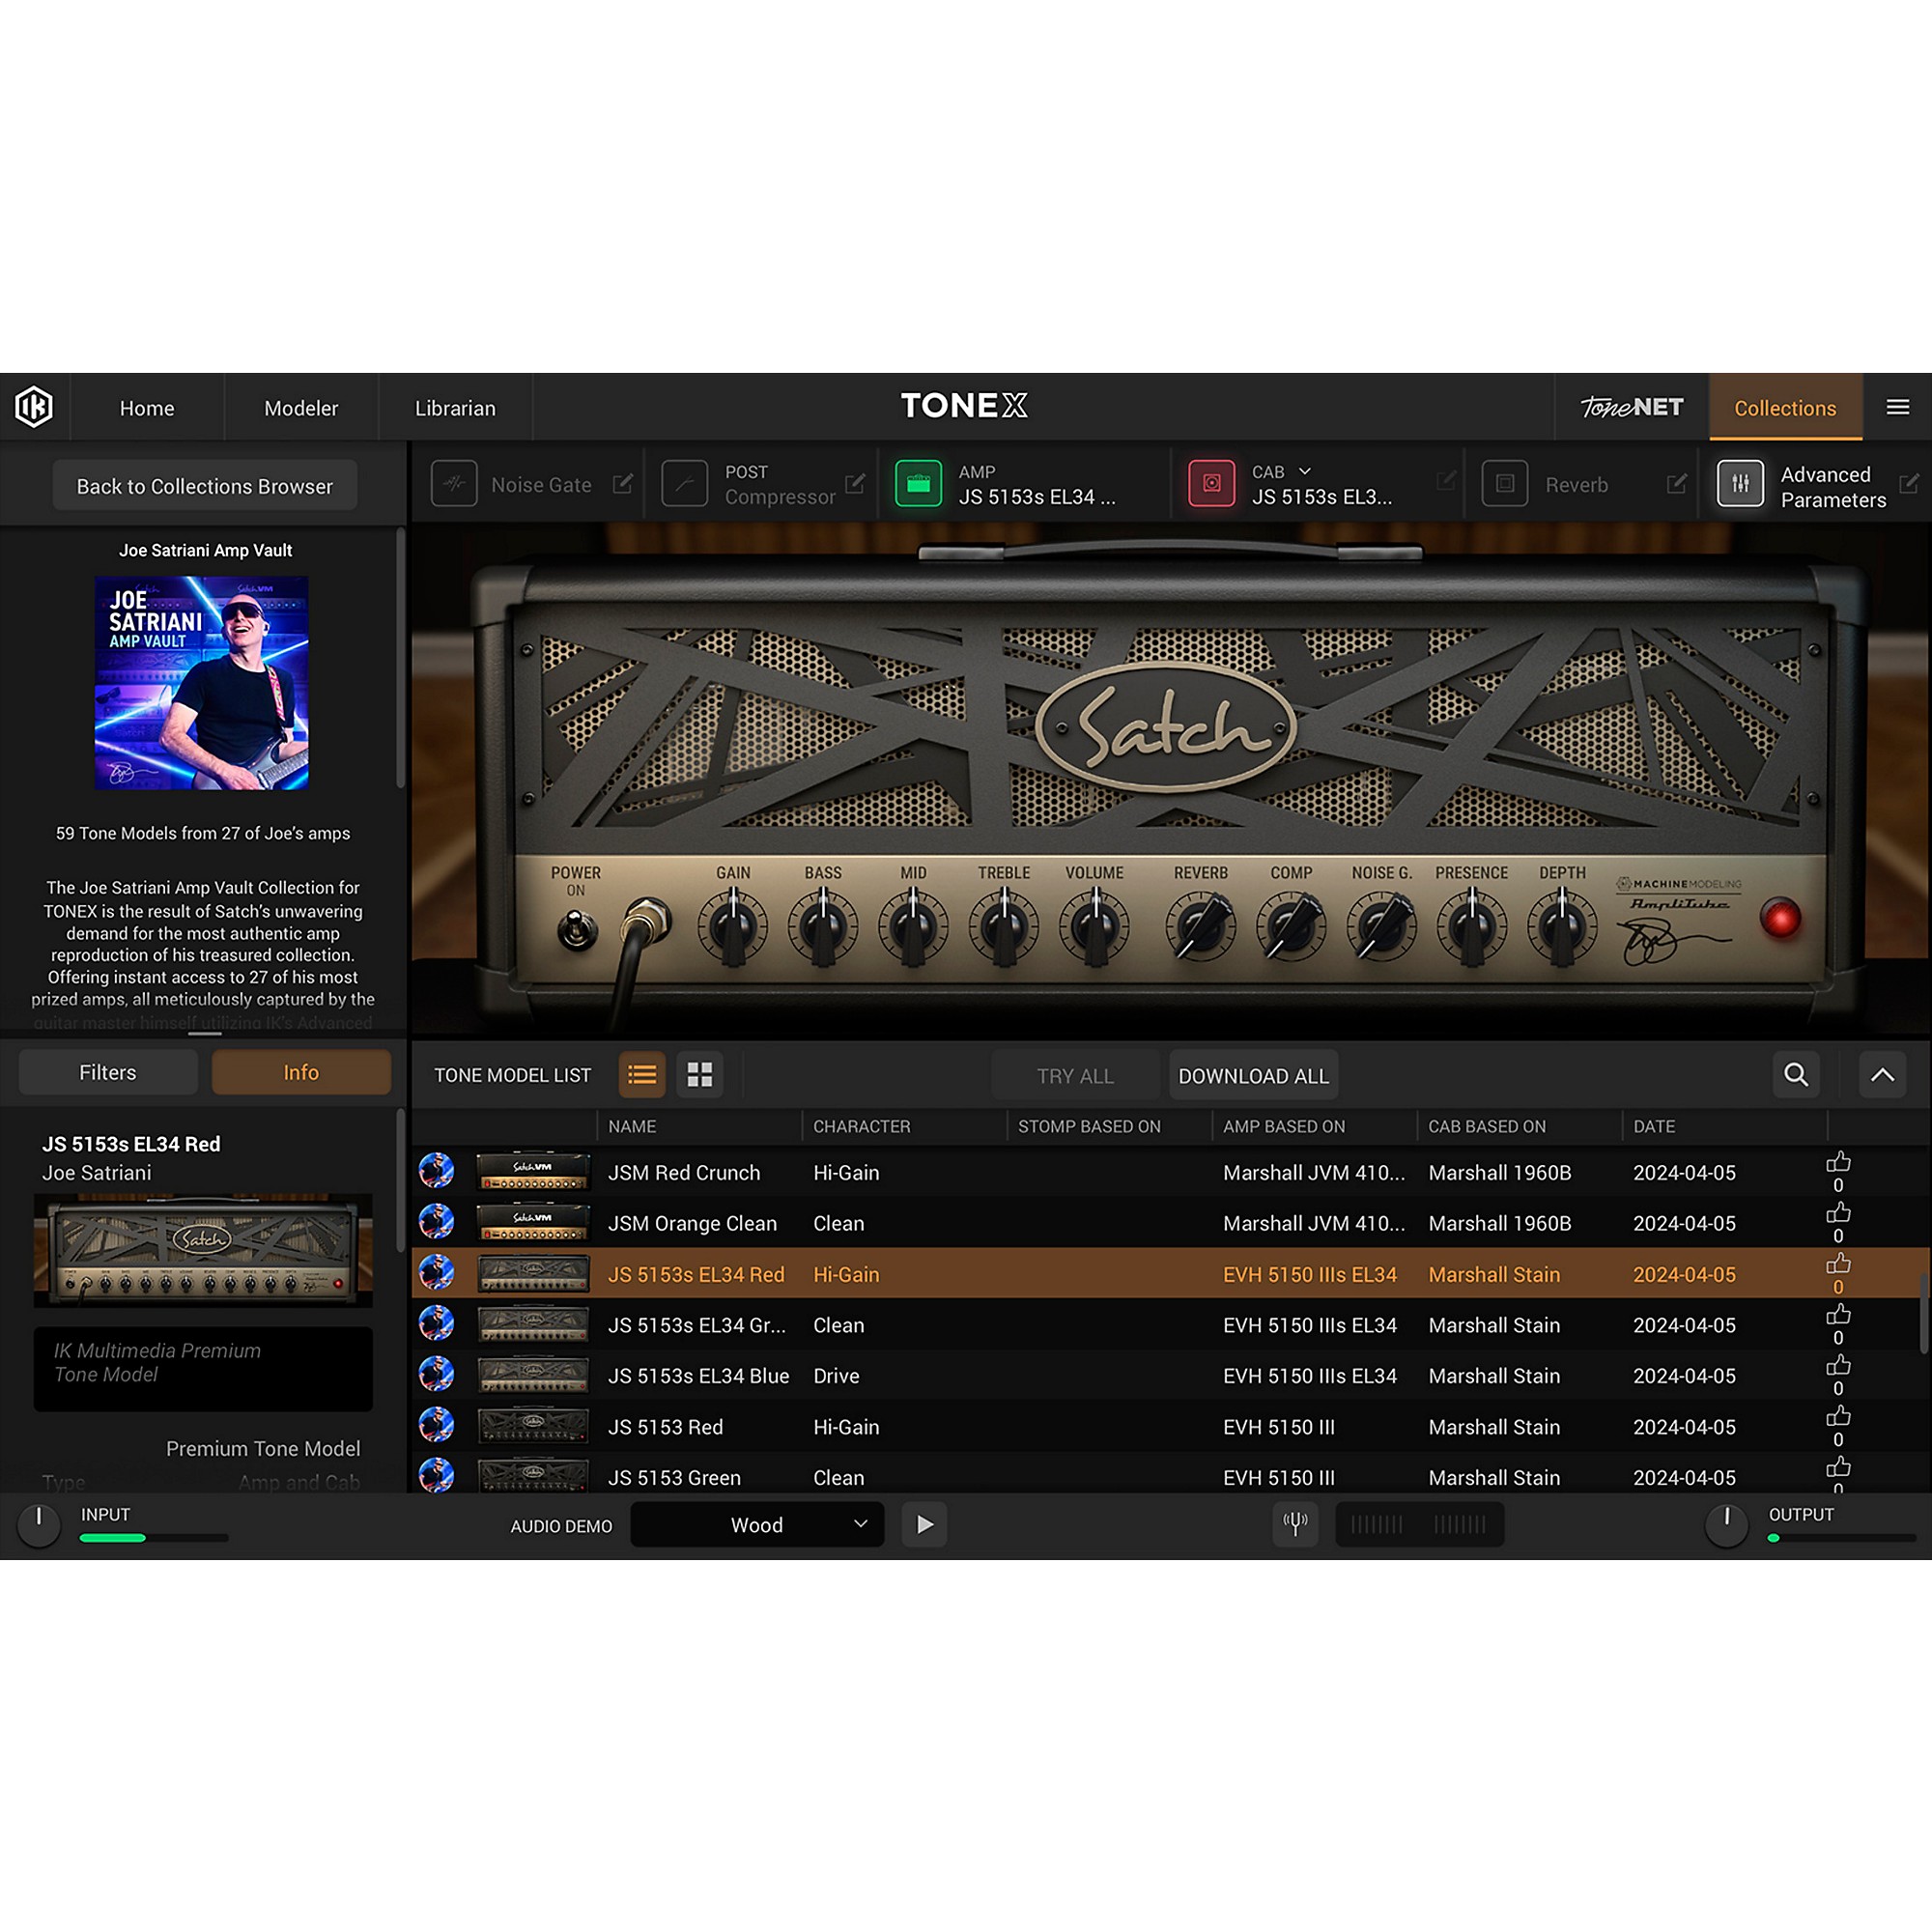Open the Collections tab

click(x=1785, y=407)
